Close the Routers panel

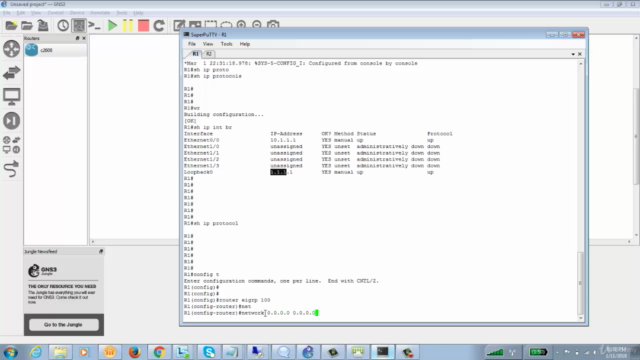(x=84, y=38)
